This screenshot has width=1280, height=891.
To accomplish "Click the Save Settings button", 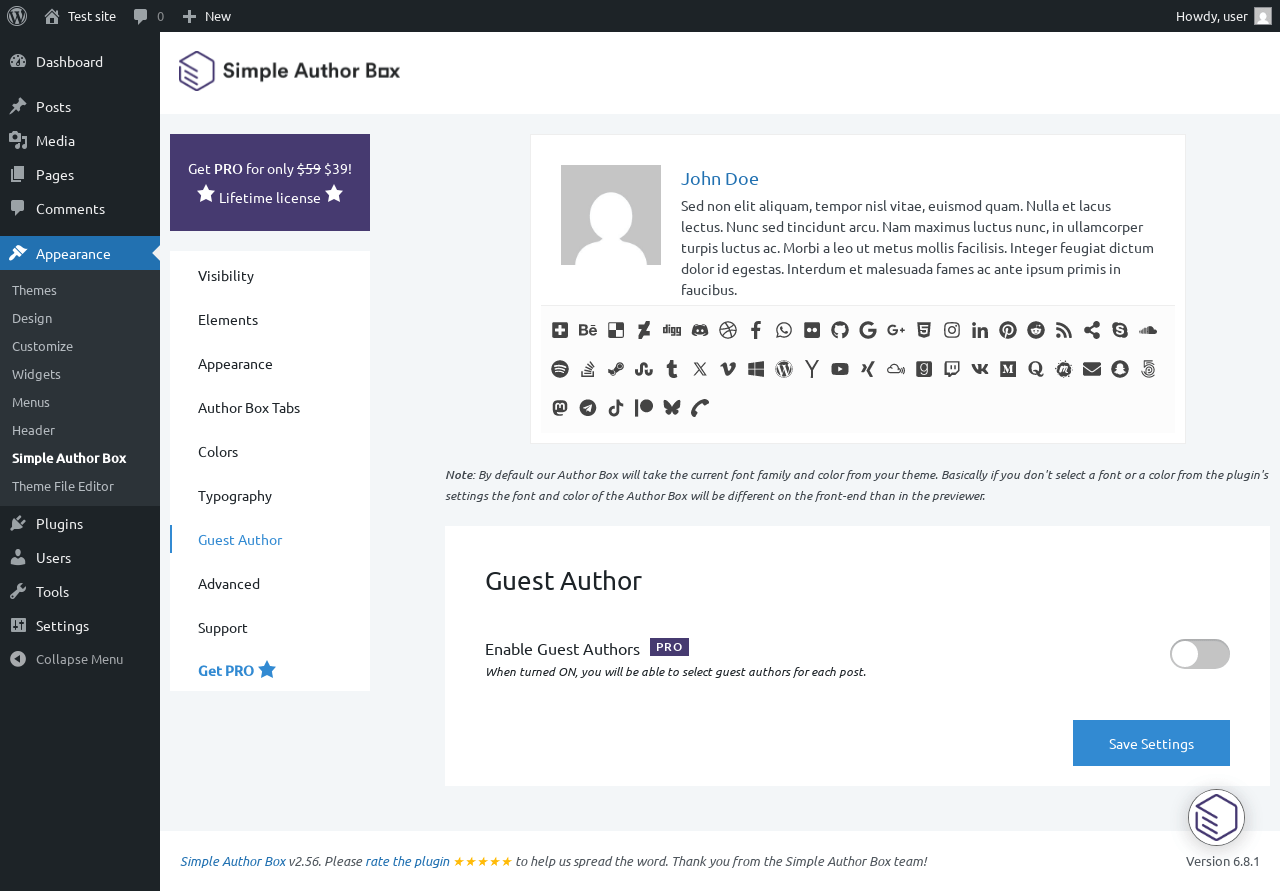I will [x=1151, y=743].
